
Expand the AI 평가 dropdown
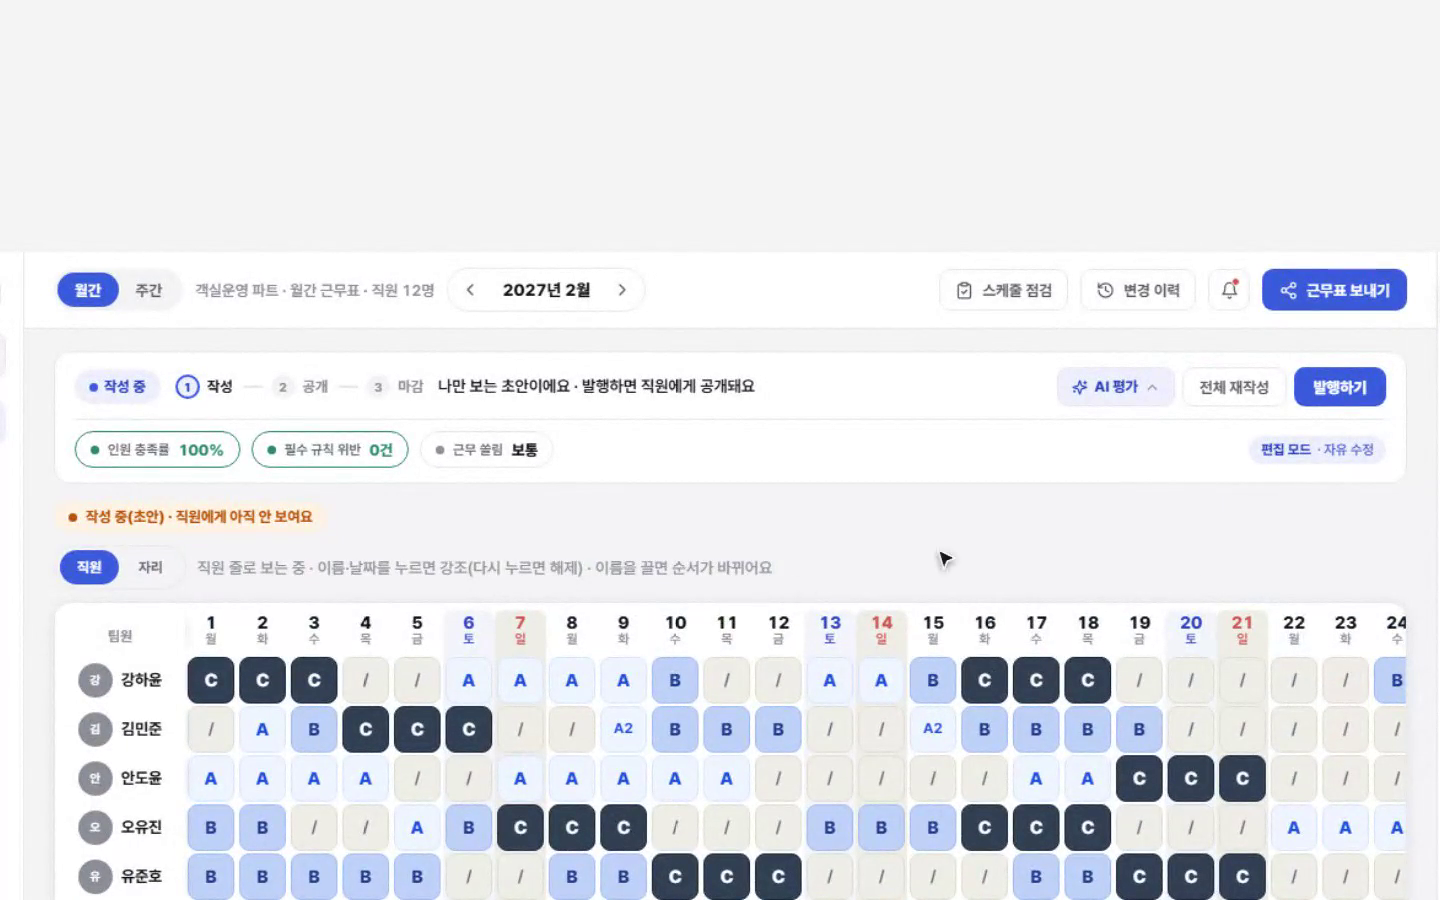pos(1115,387)
